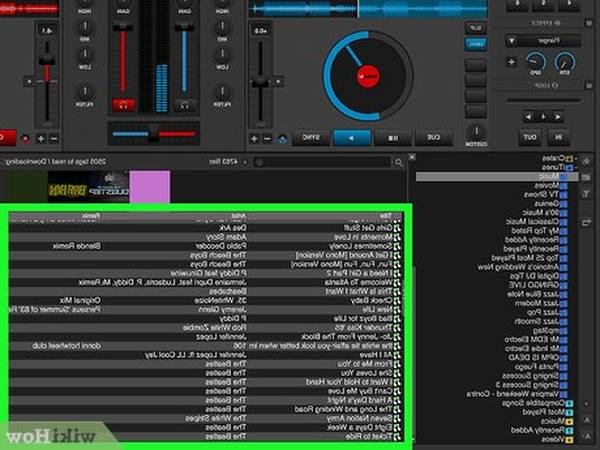The width and height of the screenshot is (600, 450).
Task: Select the track Welcome To Atlanta
Action: (205, 282)
